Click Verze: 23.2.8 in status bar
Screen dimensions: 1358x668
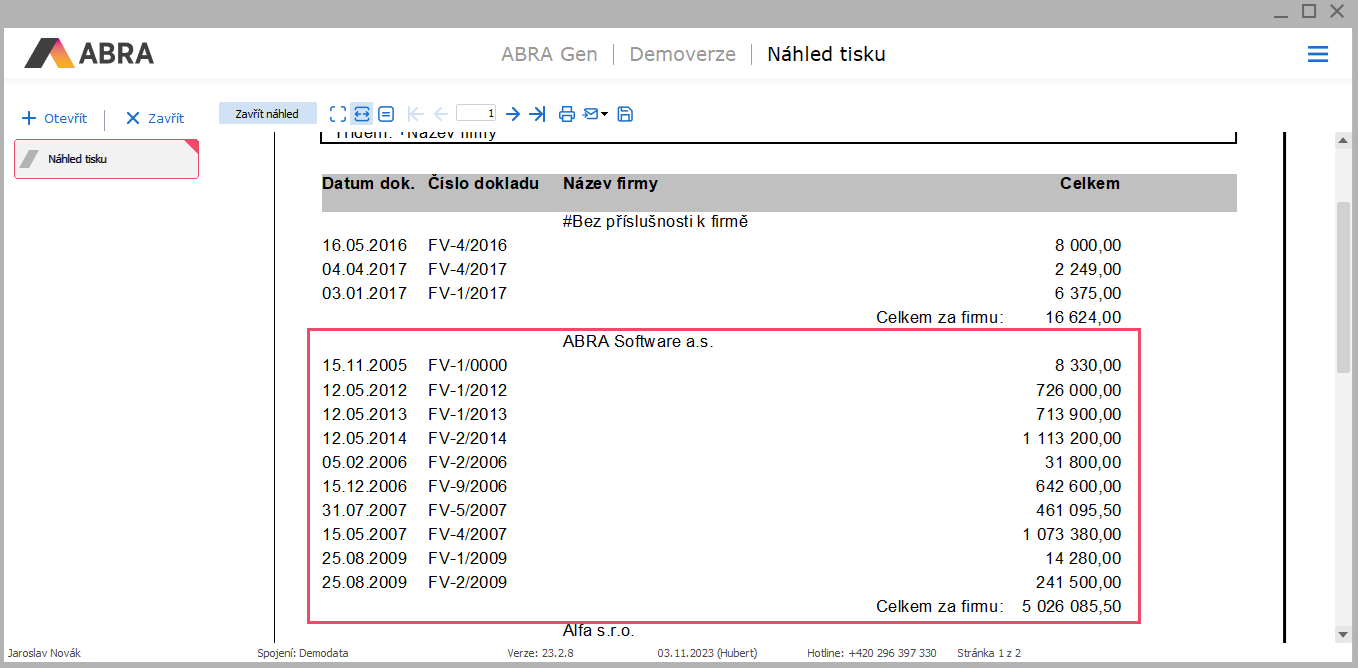click(x=541, y=653)
